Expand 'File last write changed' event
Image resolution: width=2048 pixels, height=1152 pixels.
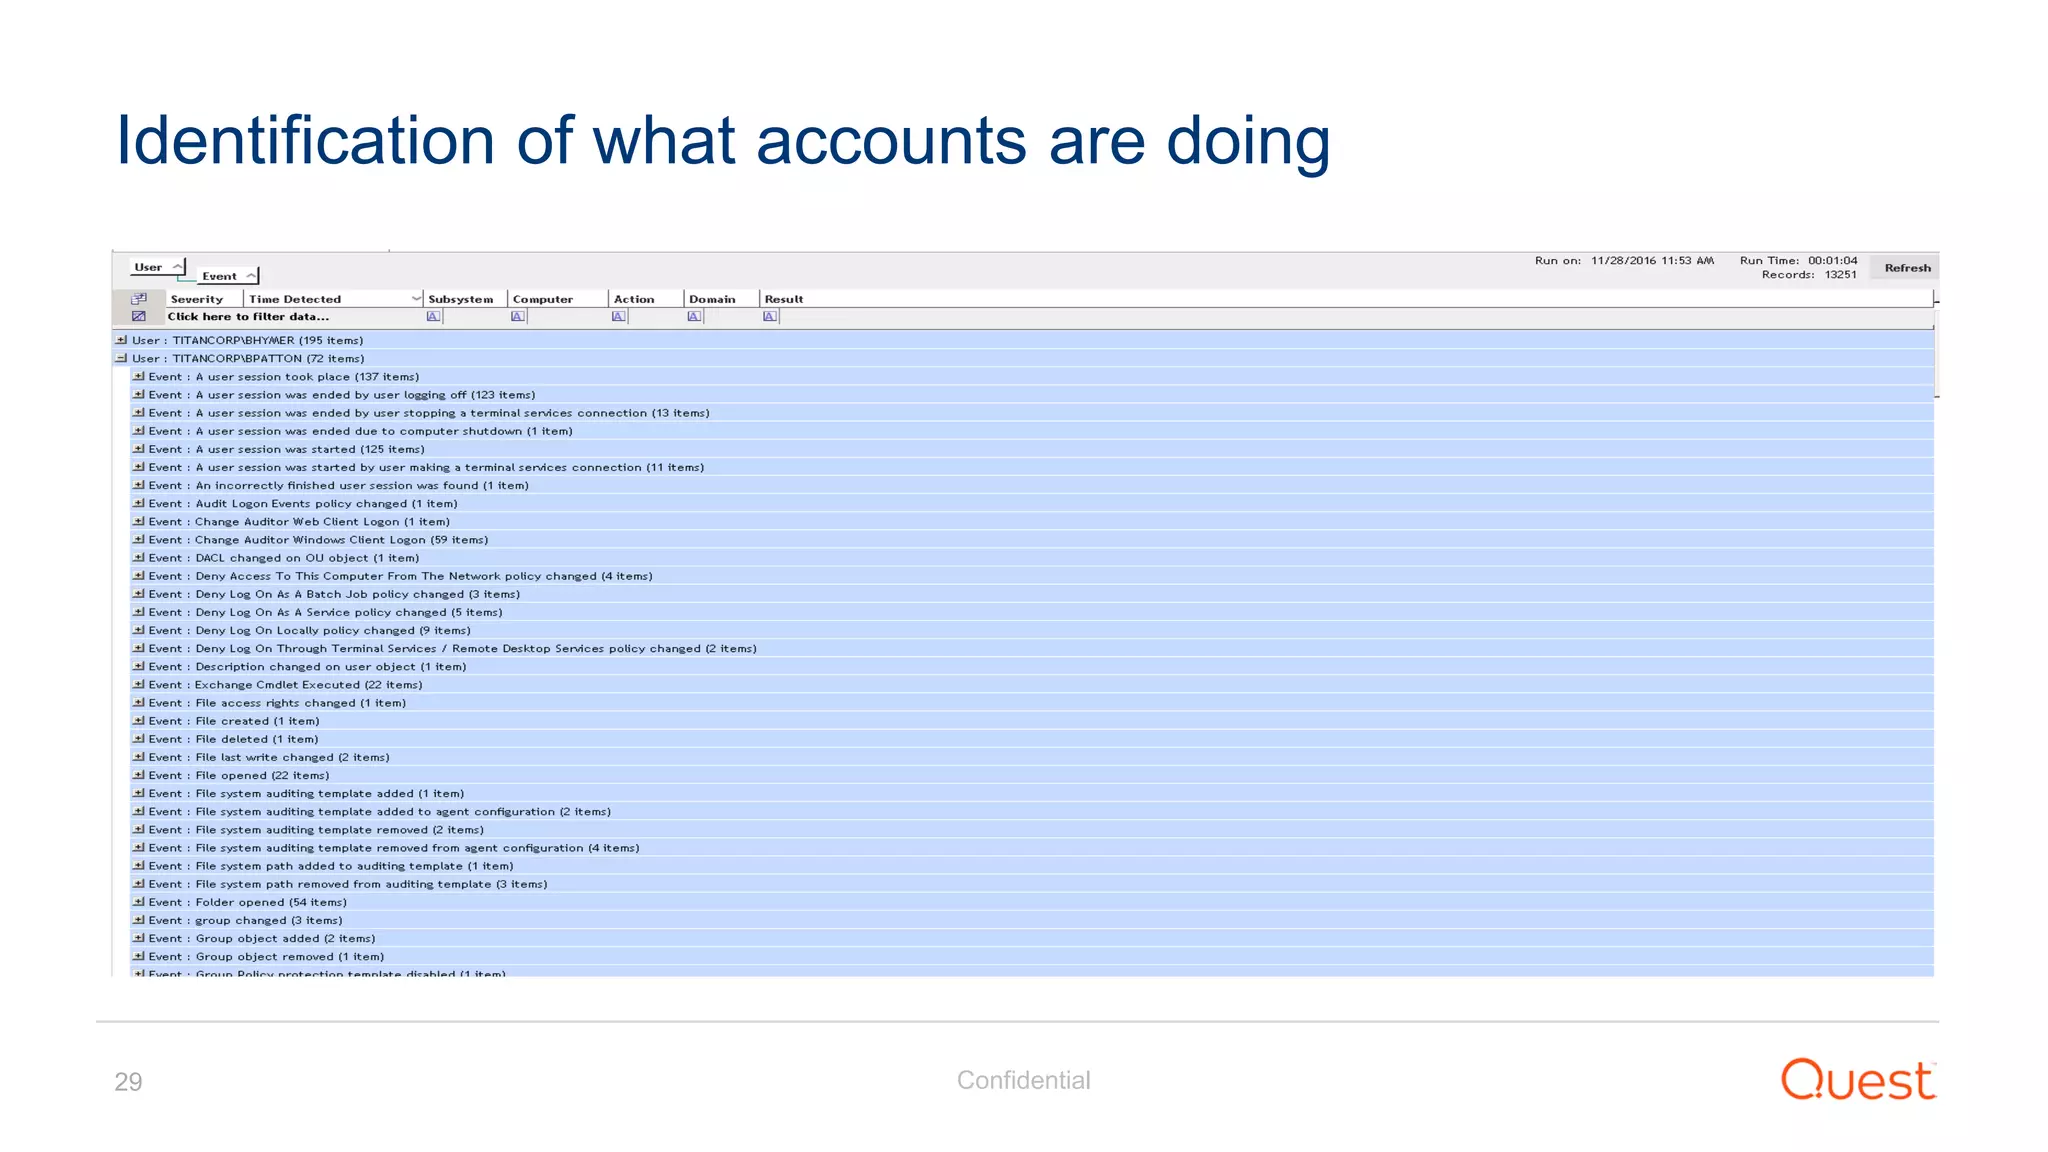coord(139,757)
